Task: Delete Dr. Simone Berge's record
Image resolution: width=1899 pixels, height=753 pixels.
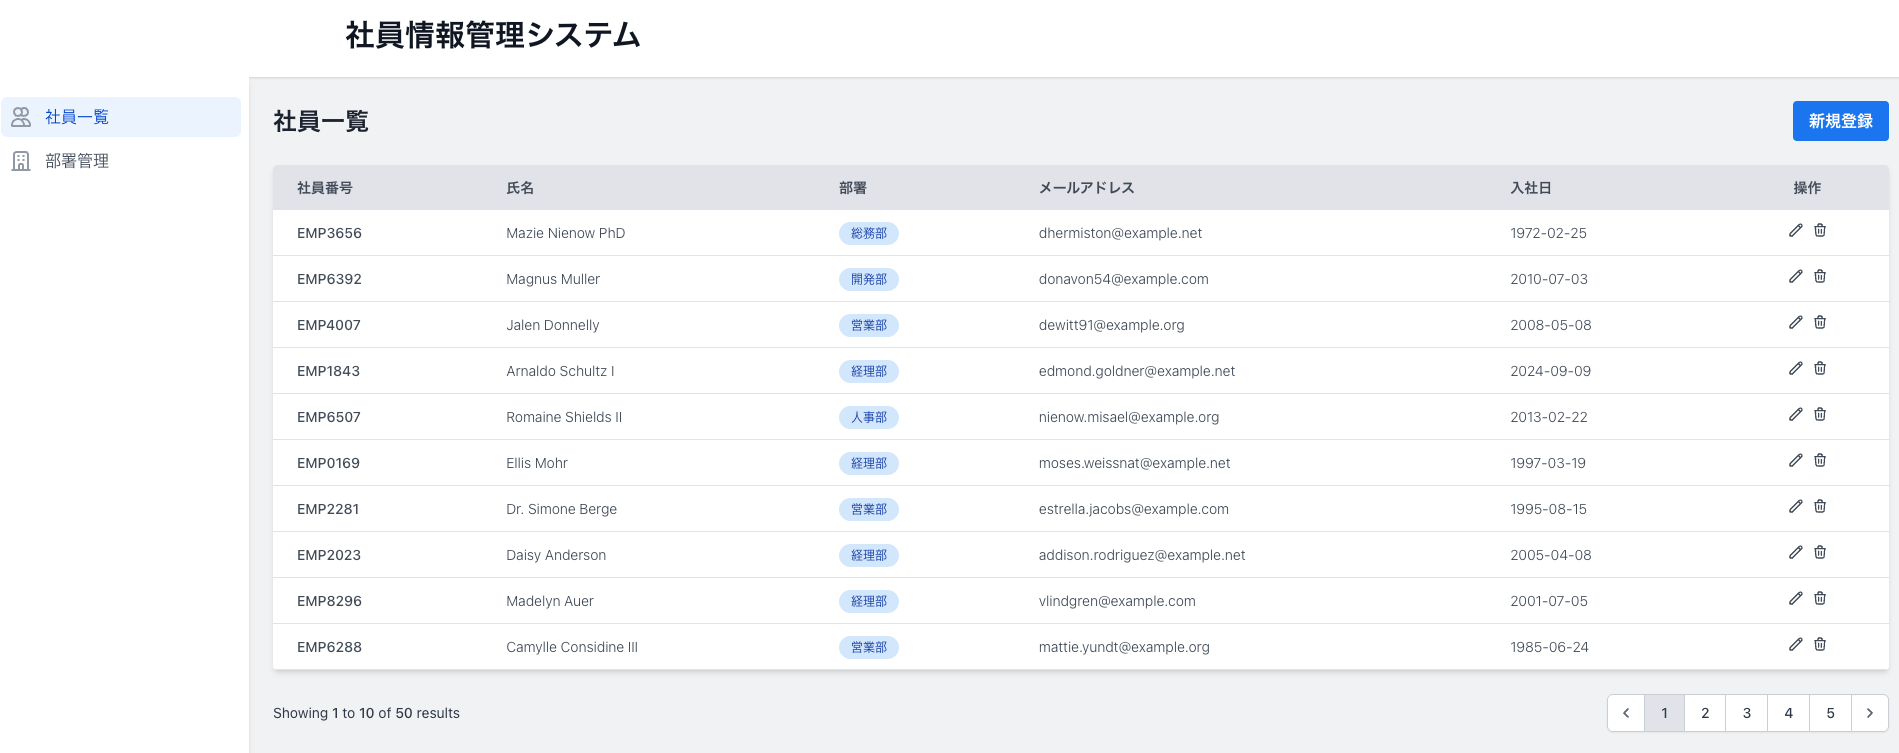Action: point(1820,507)
